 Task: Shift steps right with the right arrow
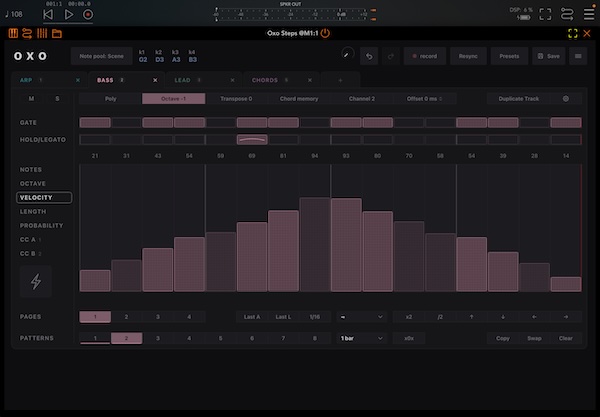coord(566,317)
